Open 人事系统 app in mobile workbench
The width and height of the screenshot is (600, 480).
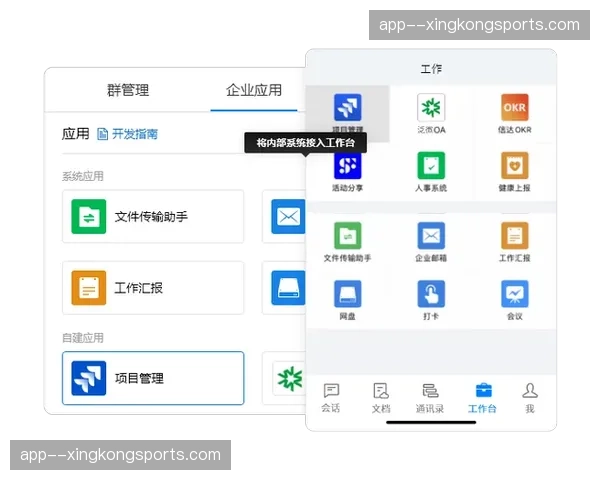point(431,172)
